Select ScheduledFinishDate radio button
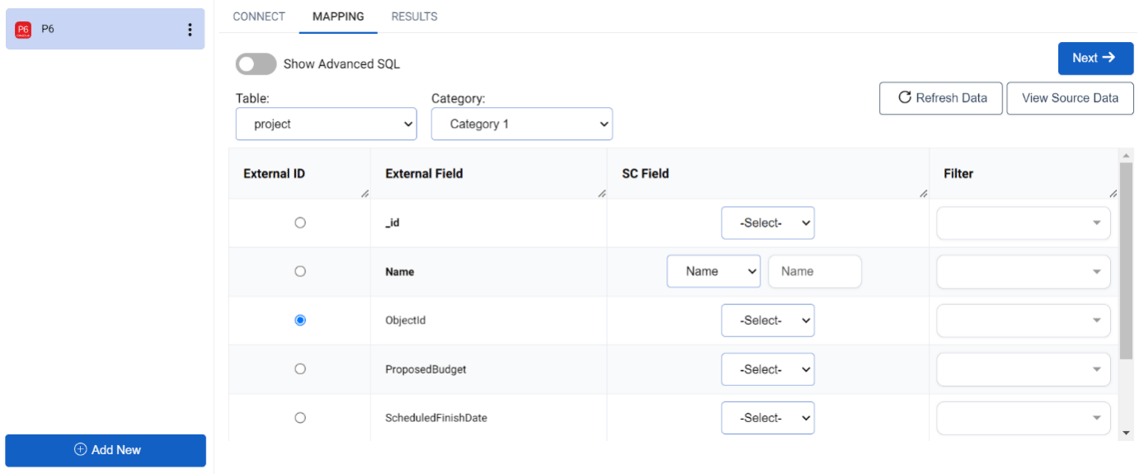The height and width of the screenshot is (474, 1144). 300,418
